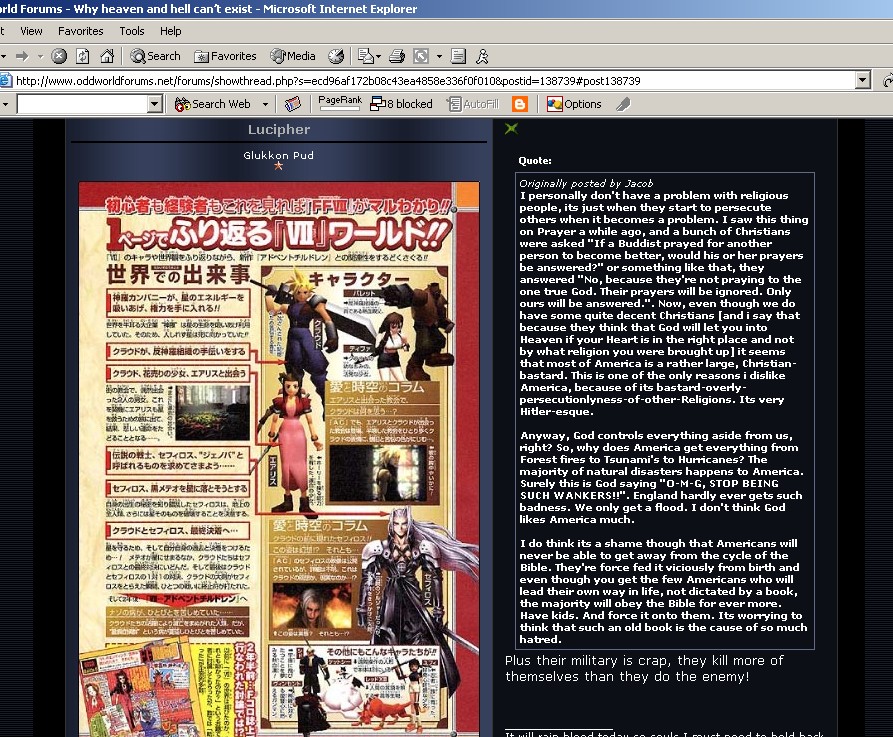
Task: Open the Help menu
Action: point(171,31)
